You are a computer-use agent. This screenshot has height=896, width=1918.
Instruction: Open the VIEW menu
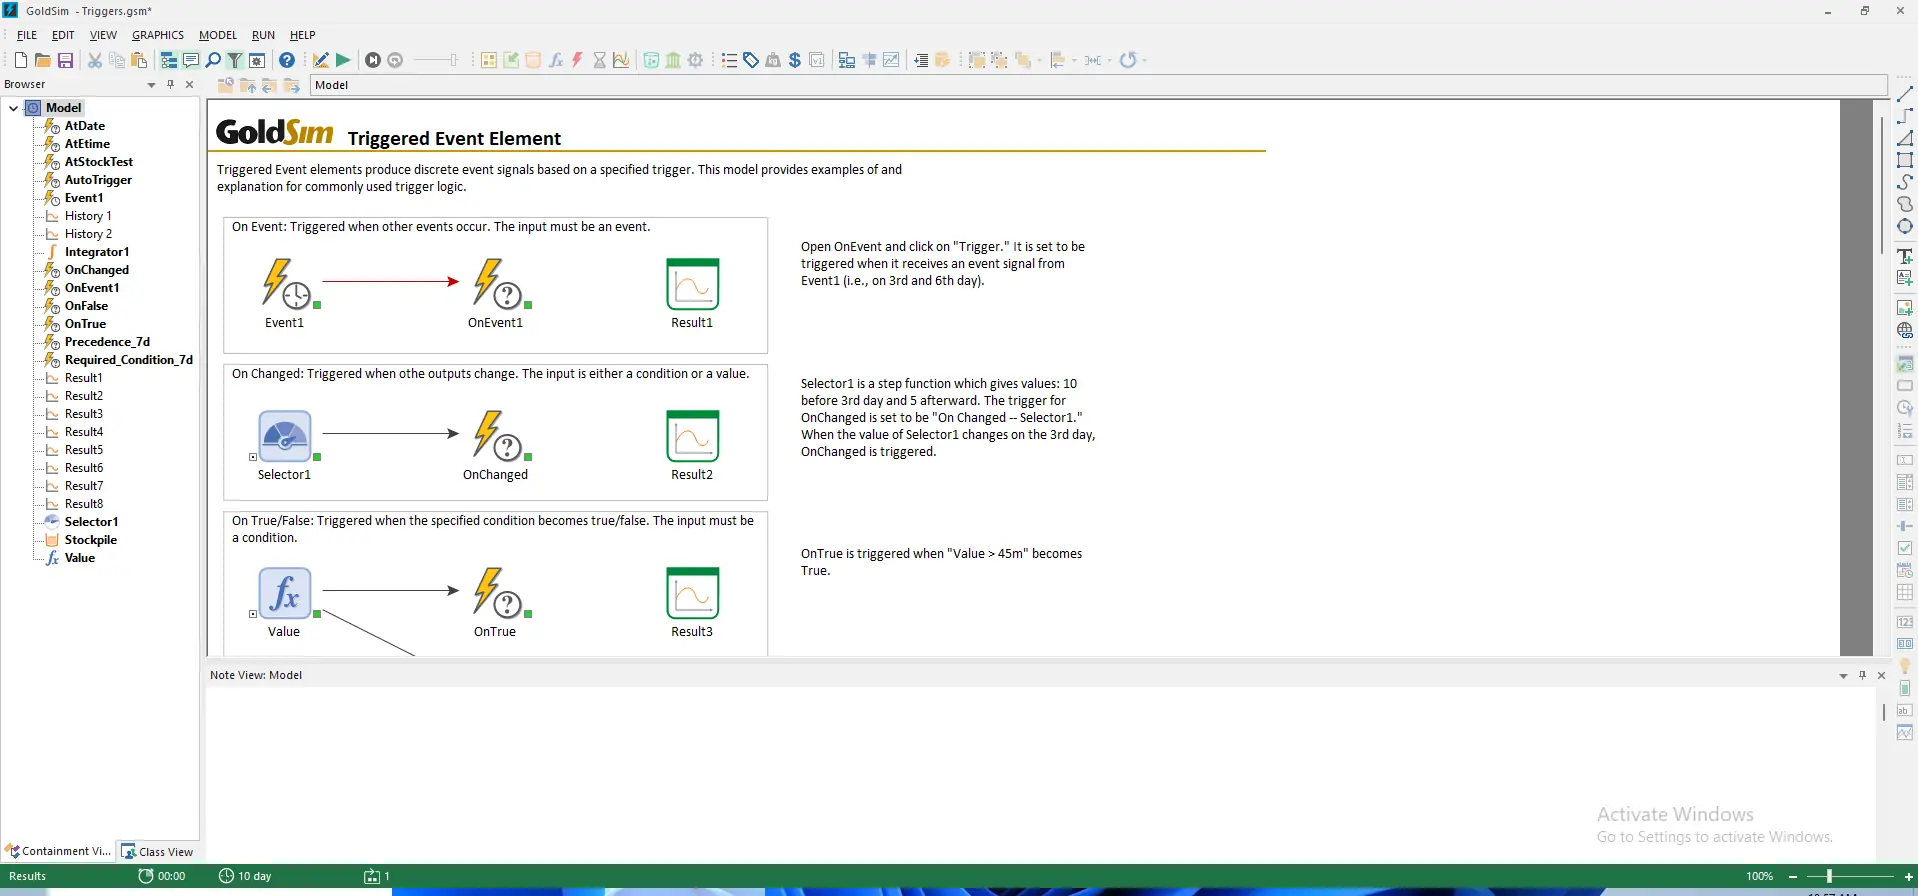click(103, 35)
